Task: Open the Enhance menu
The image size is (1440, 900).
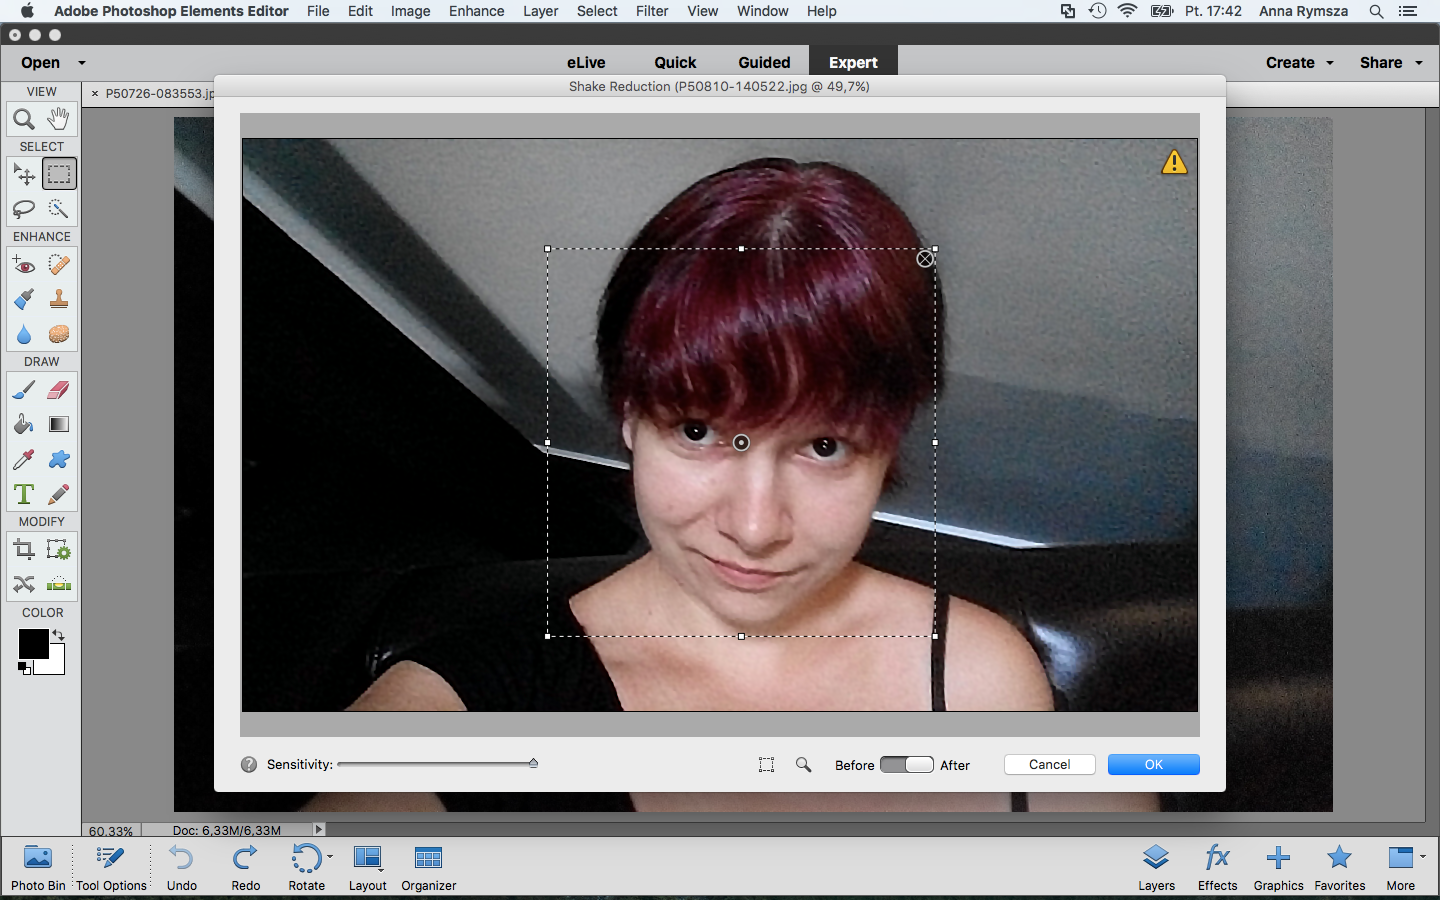Action: click(476, 11)
